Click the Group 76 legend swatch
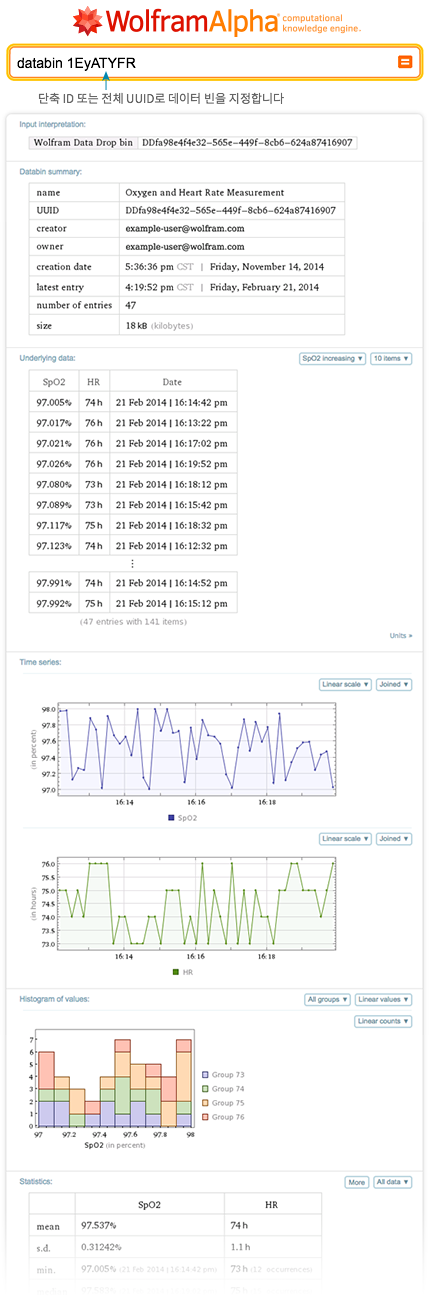 [x=205, y=1116]
